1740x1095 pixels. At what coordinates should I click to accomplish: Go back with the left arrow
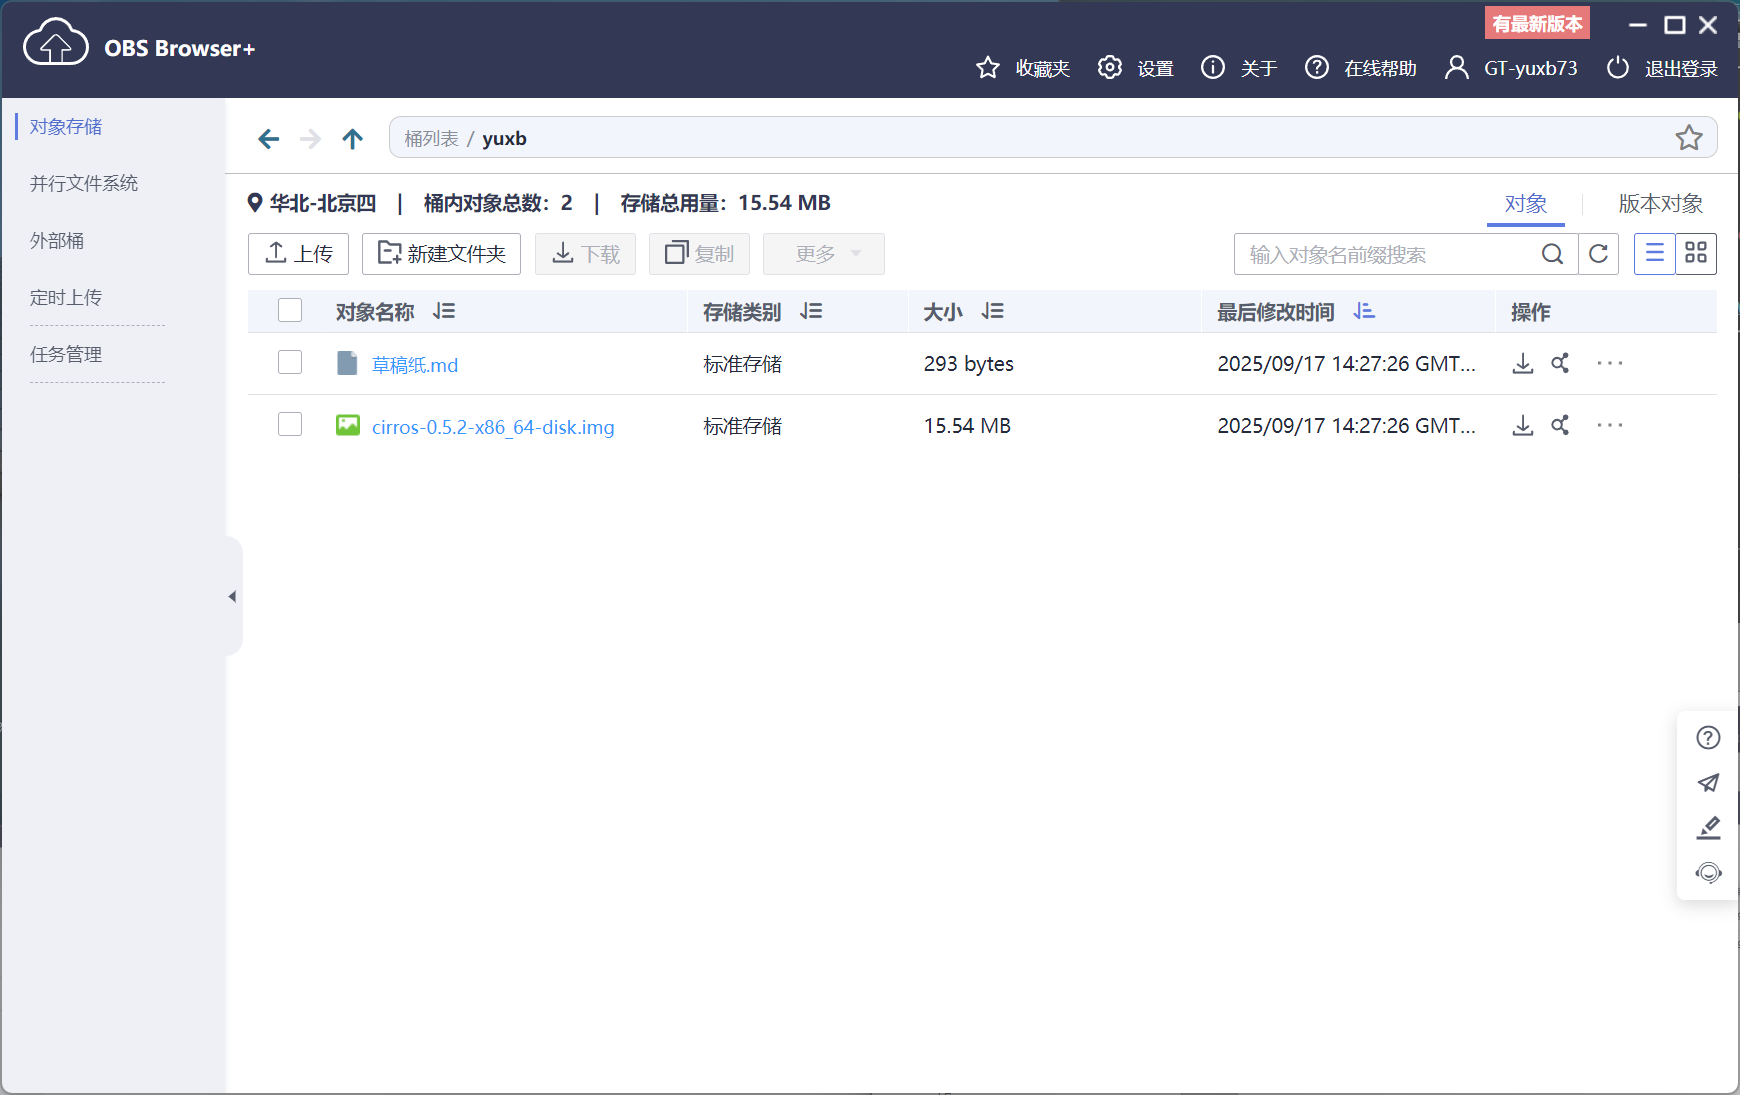click(x=268, y=139)
